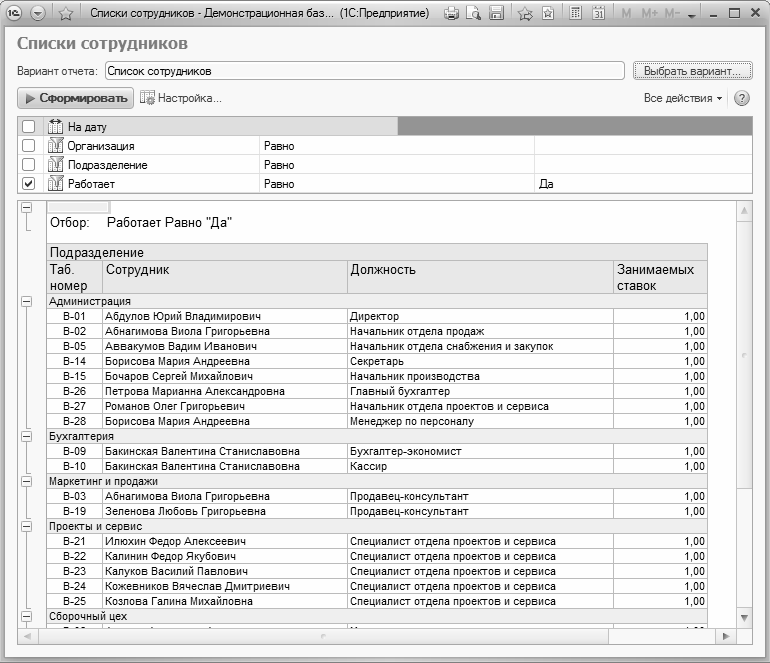Print the report using printer icon
The height and width of the screenshot is (663, 770).
pos(451,13)
